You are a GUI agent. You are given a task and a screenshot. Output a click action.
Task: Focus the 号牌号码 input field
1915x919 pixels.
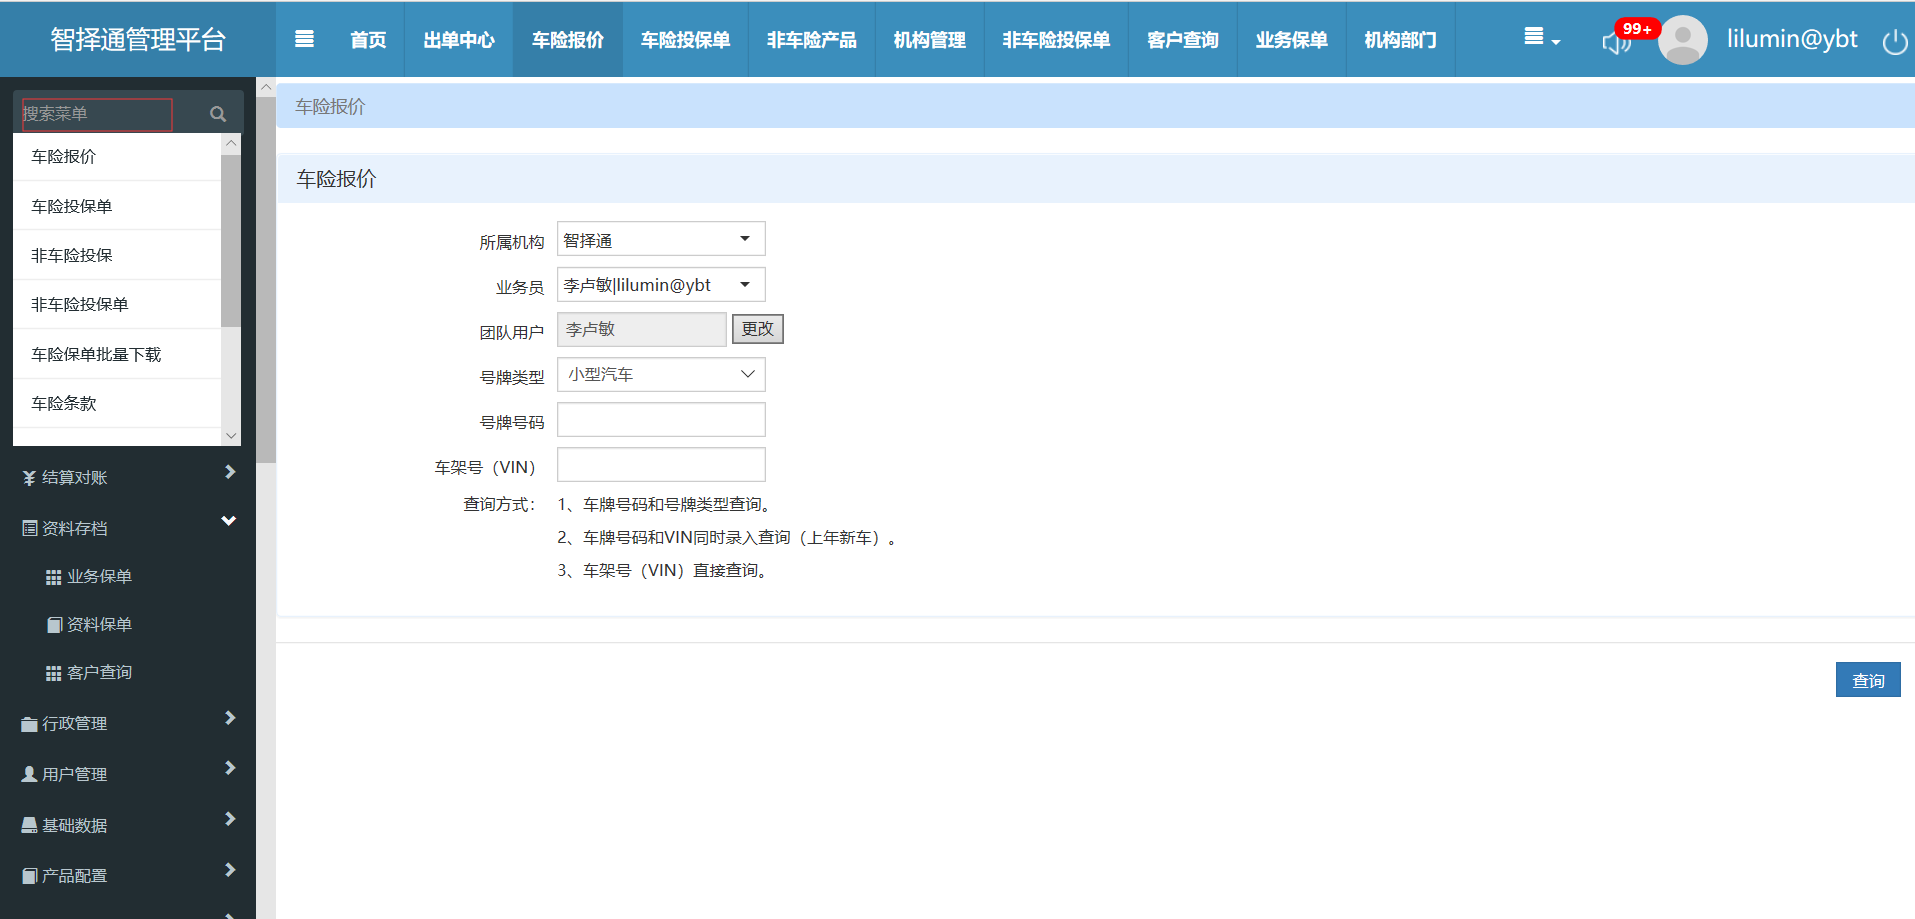point(661,420)
